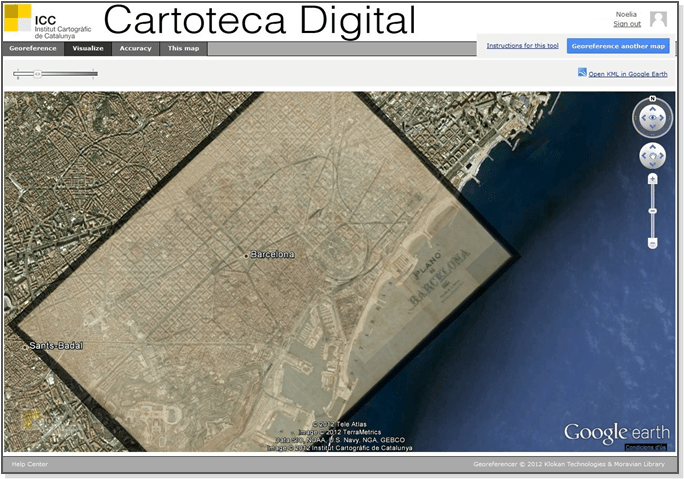Look right using the look-around arrow
This screenshot has width=684, height=479.
[664, 119]
